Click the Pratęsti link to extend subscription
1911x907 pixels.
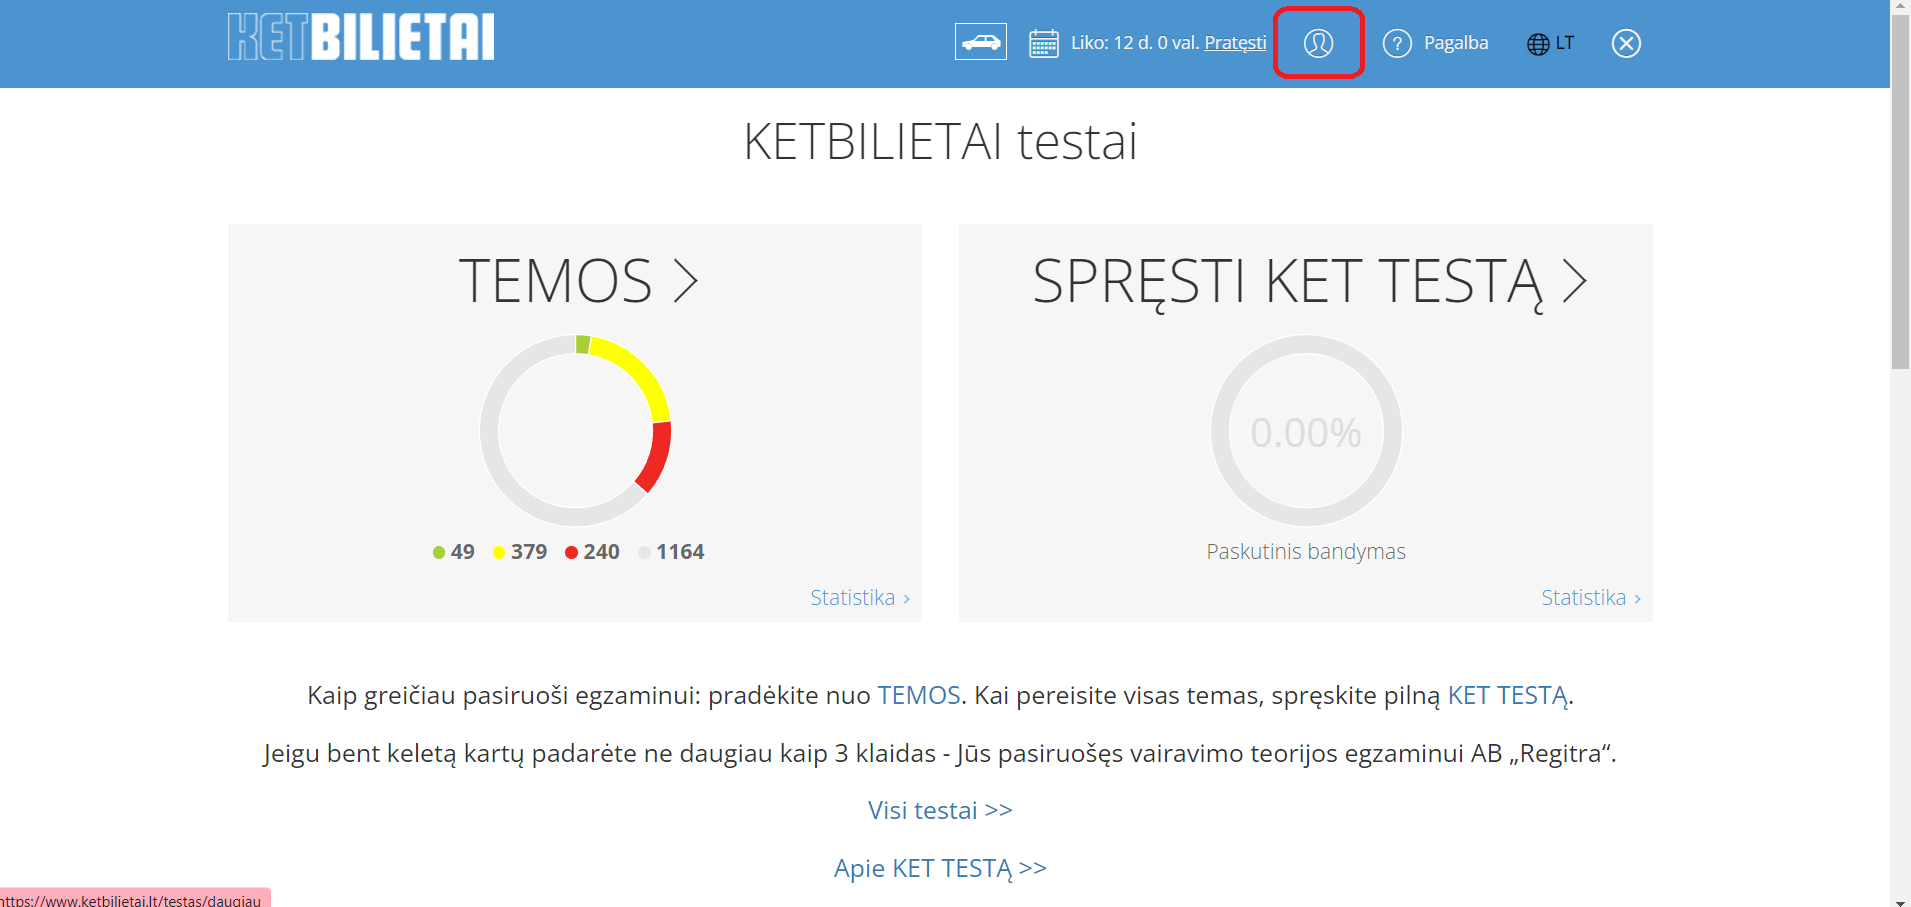(x=1235, y=43)
